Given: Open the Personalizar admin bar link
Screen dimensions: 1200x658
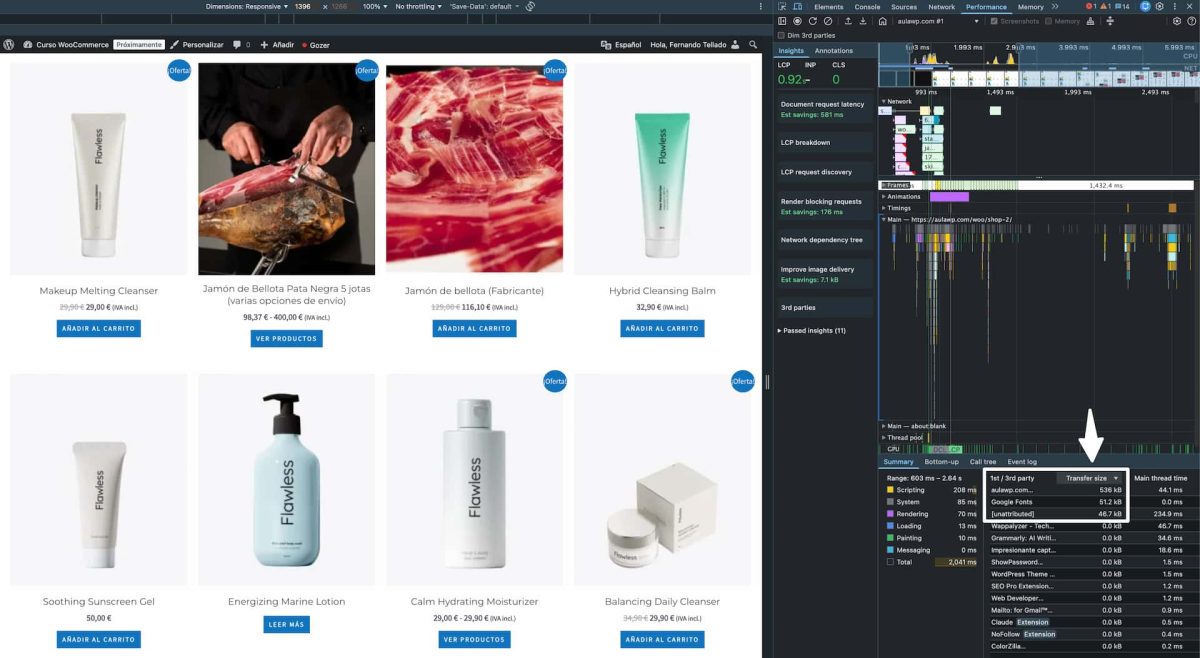Looking at the screenshot, I should click(197, 45).
